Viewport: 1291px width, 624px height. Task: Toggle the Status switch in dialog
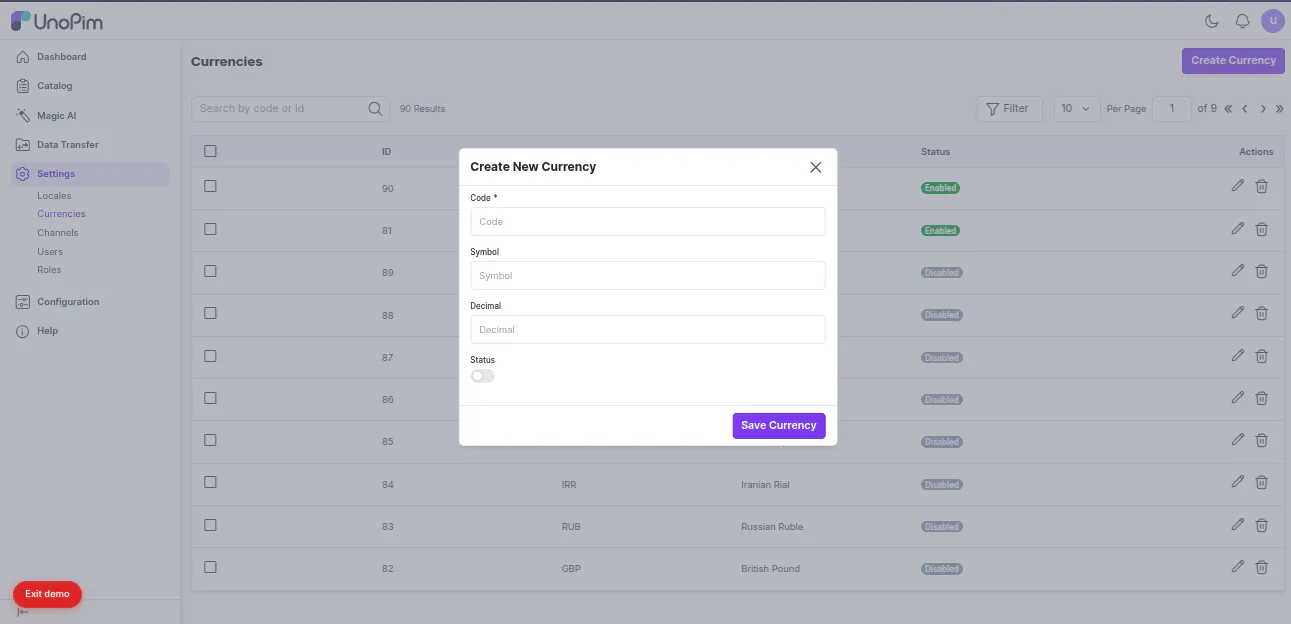pos(483,376)
